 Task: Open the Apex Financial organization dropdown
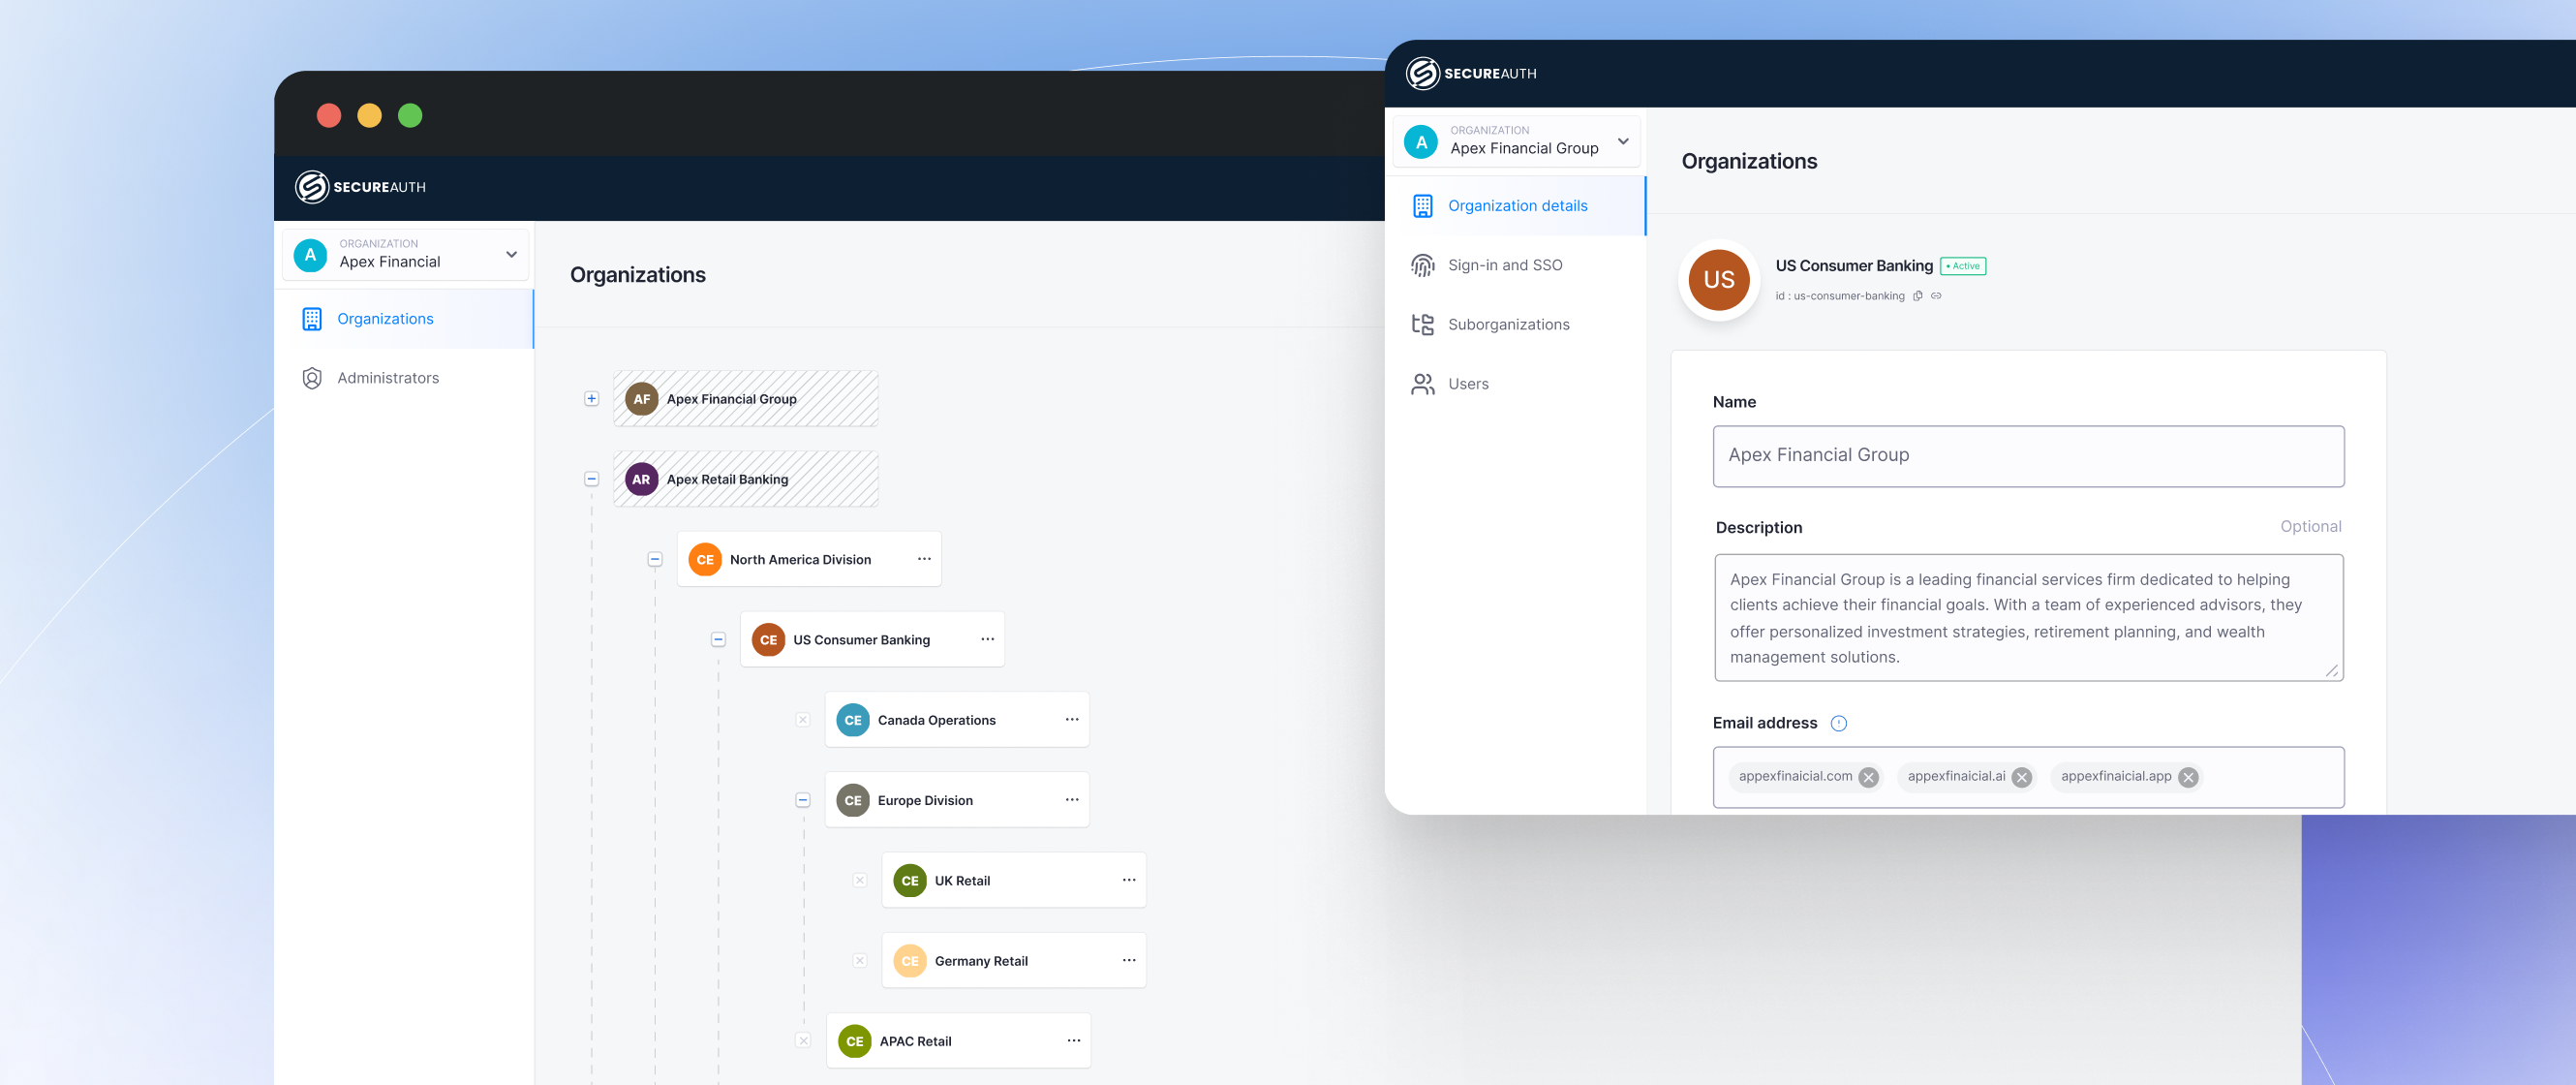tap(407, 254)
